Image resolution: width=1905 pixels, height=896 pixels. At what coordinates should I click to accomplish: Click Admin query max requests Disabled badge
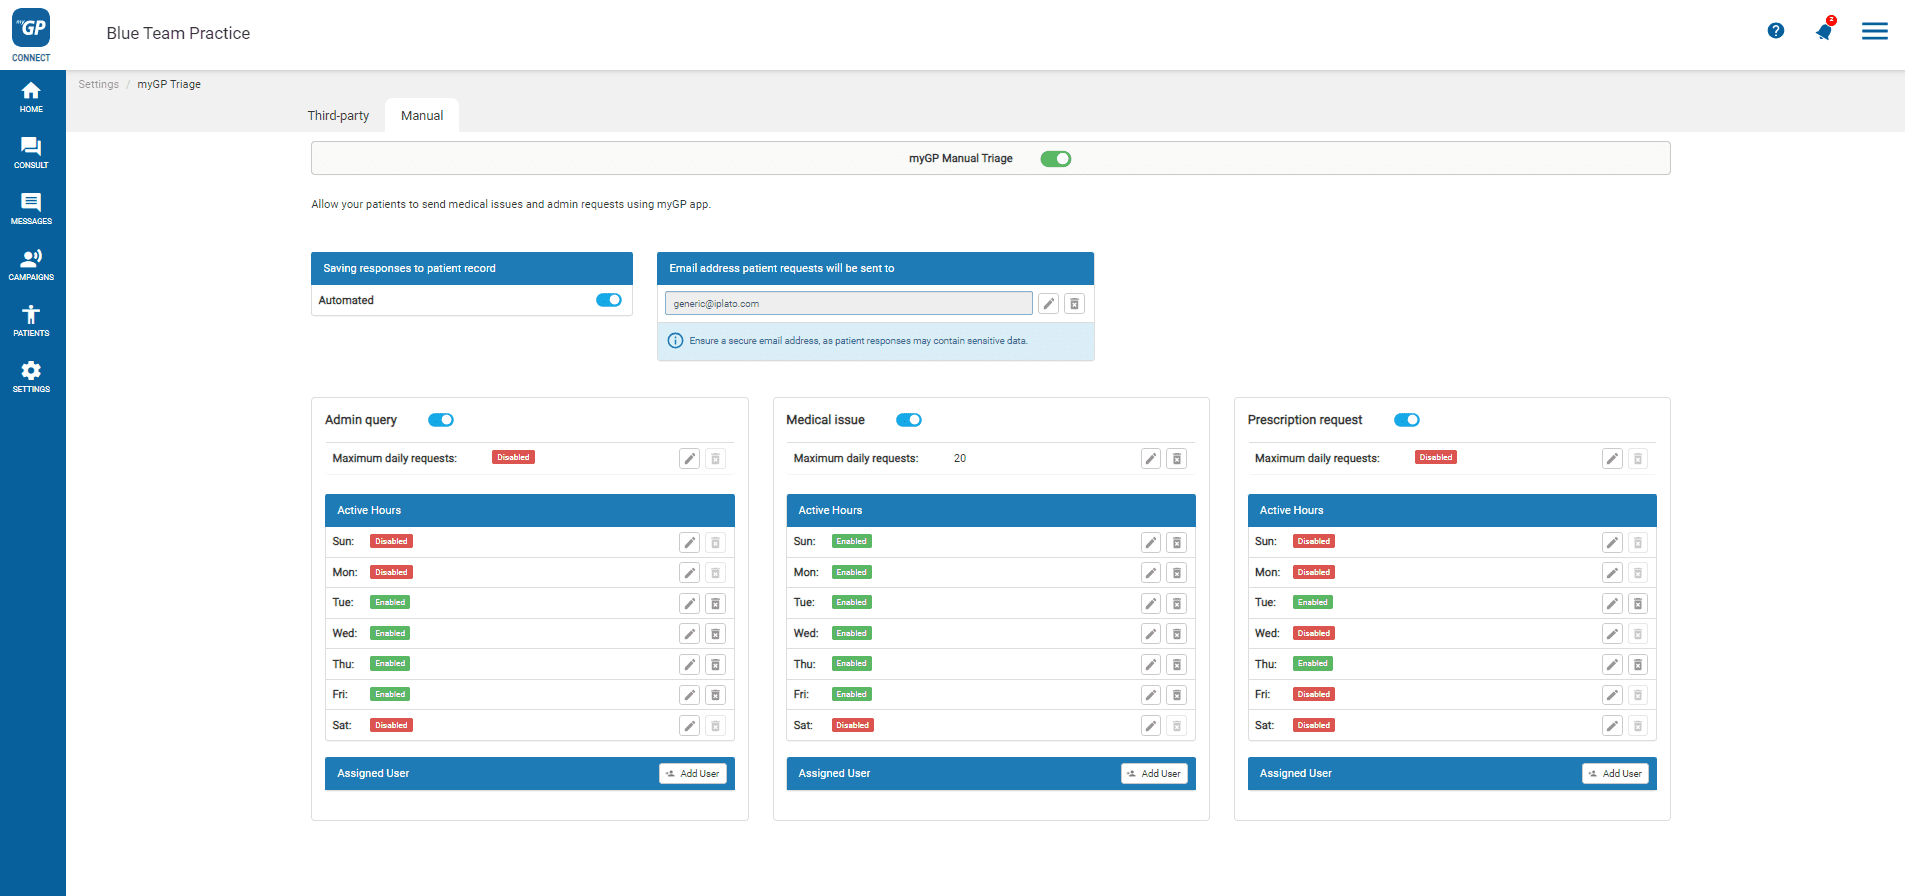pos(513,458)
